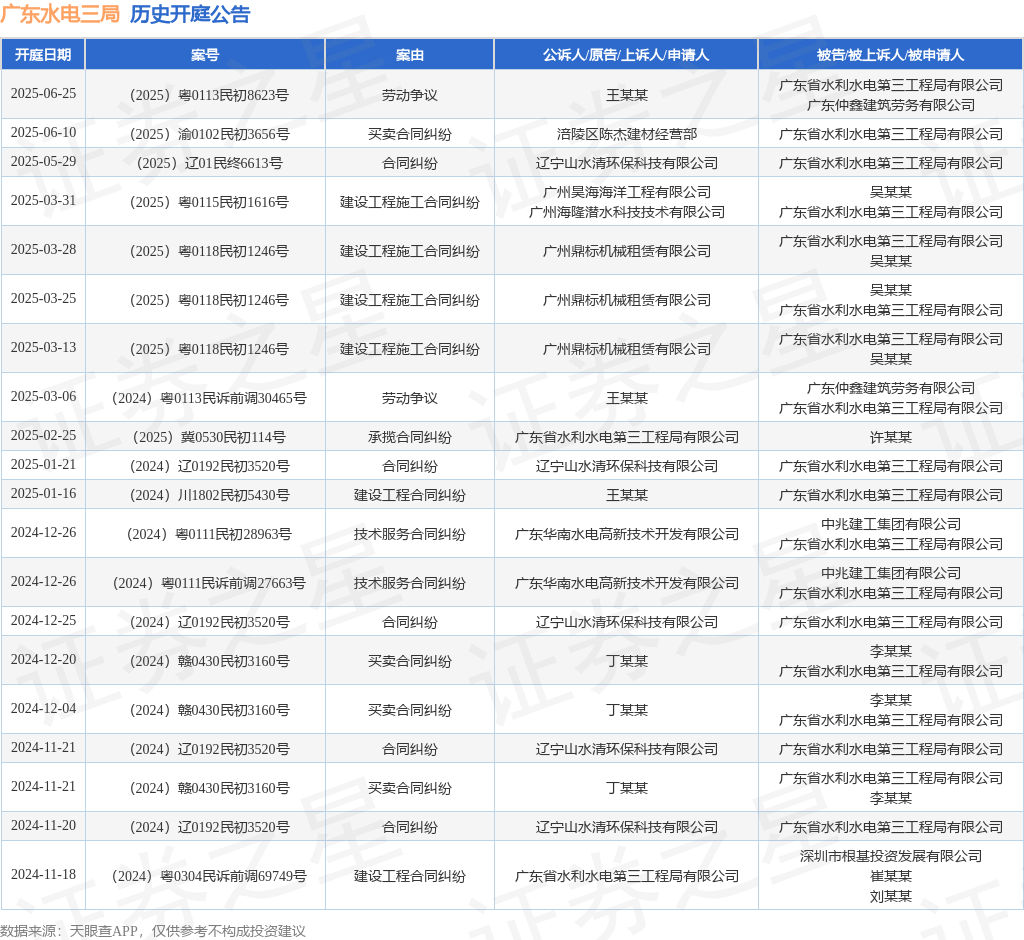Click date cell 2024-11-20
The image size is (1024, 940).
click(x=43, y=826)
